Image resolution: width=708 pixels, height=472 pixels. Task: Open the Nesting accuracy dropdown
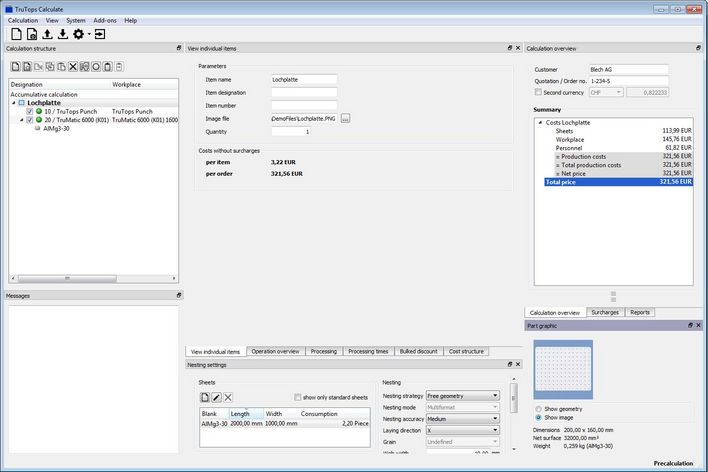tap(463, 419)
